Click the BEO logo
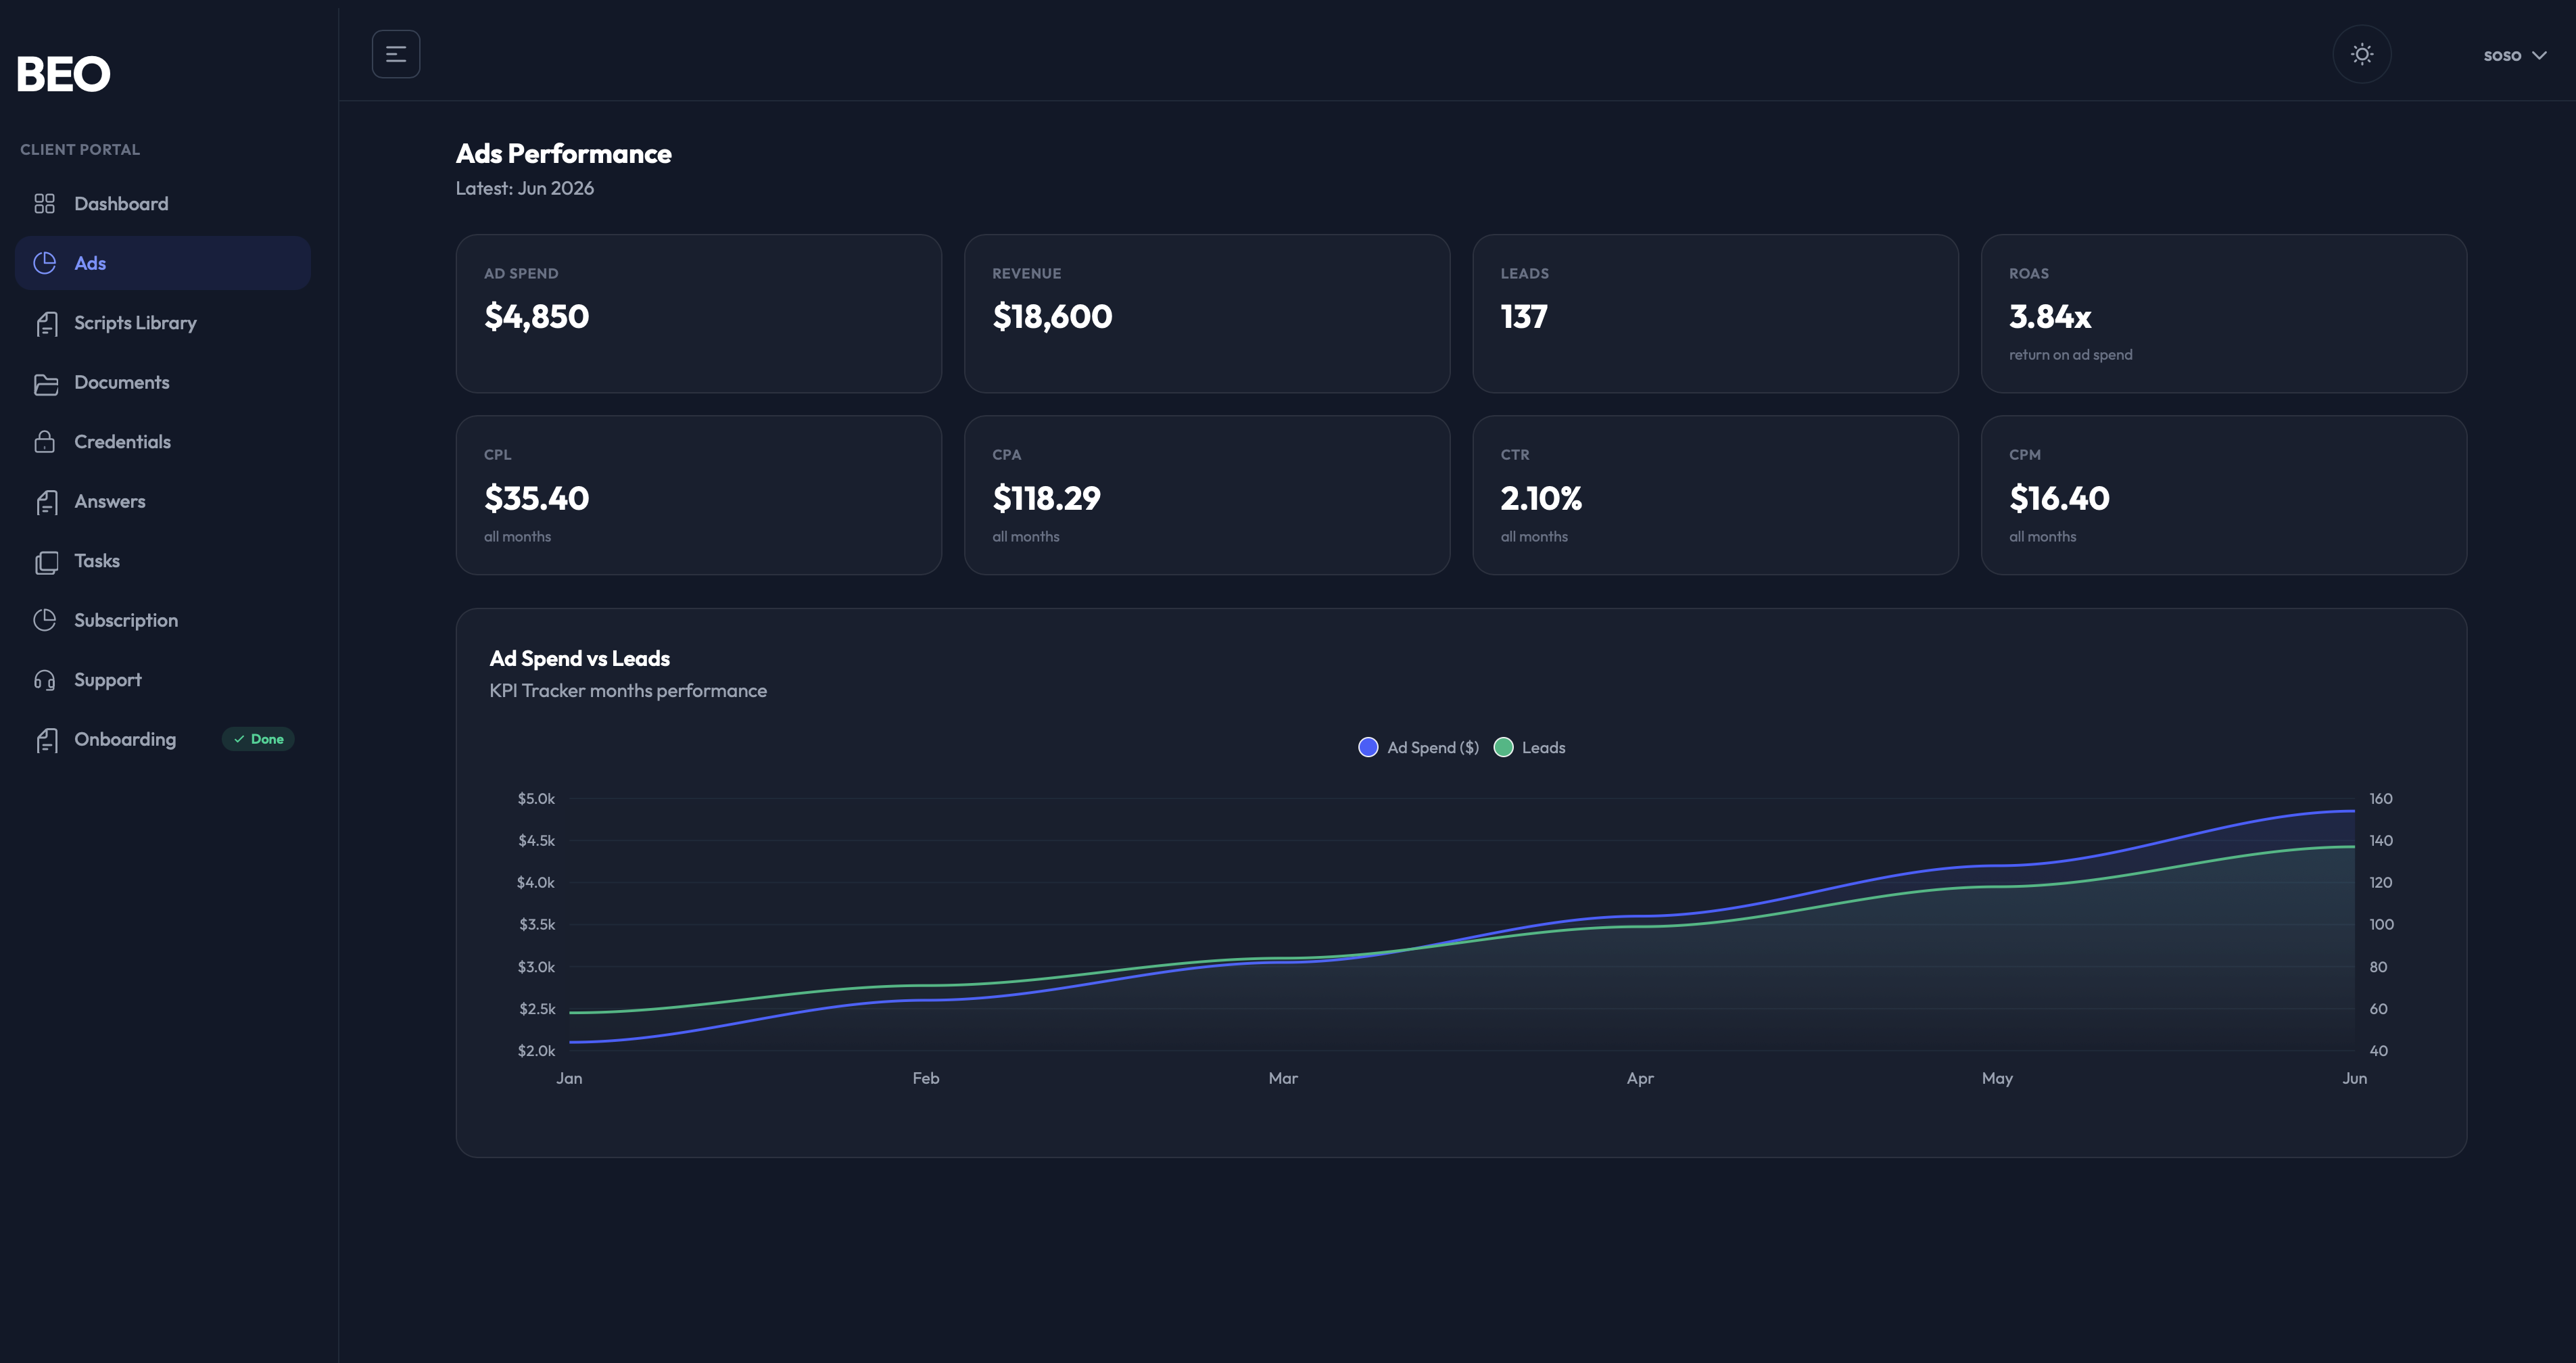The image size is (2576, 1363). [63, 74]
